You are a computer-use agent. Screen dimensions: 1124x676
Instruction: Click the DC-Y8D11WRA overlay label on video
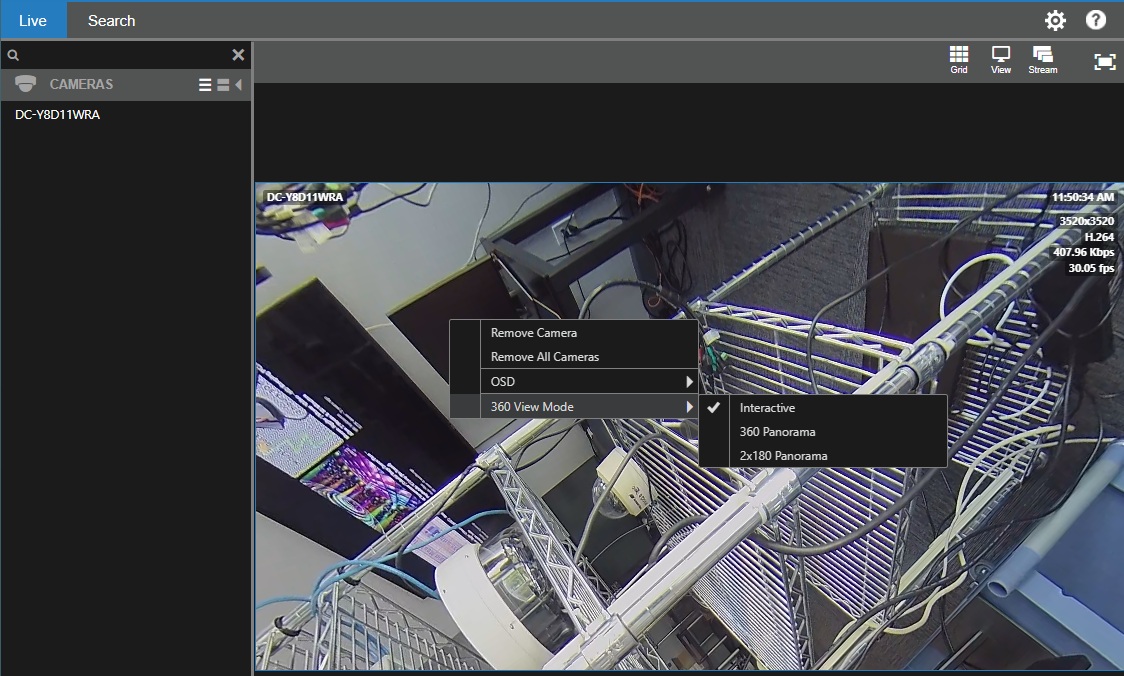tap(305, 196)
